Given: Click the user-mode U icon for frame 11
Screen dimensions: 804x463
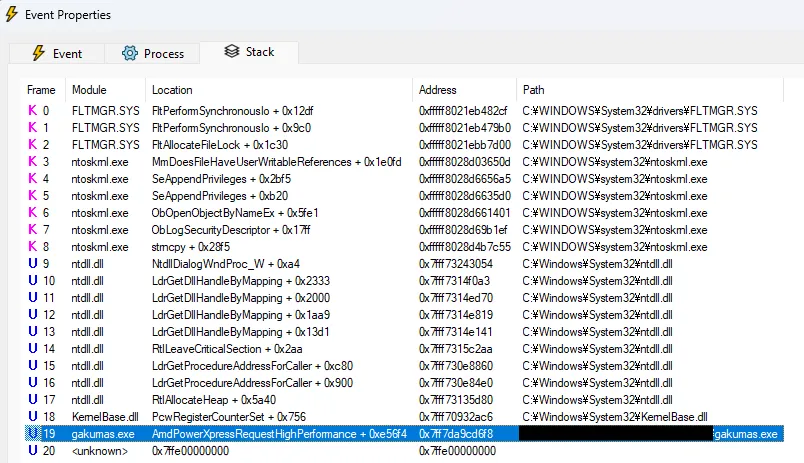Looking at the screenshot, I should click(x=33, y=297).
